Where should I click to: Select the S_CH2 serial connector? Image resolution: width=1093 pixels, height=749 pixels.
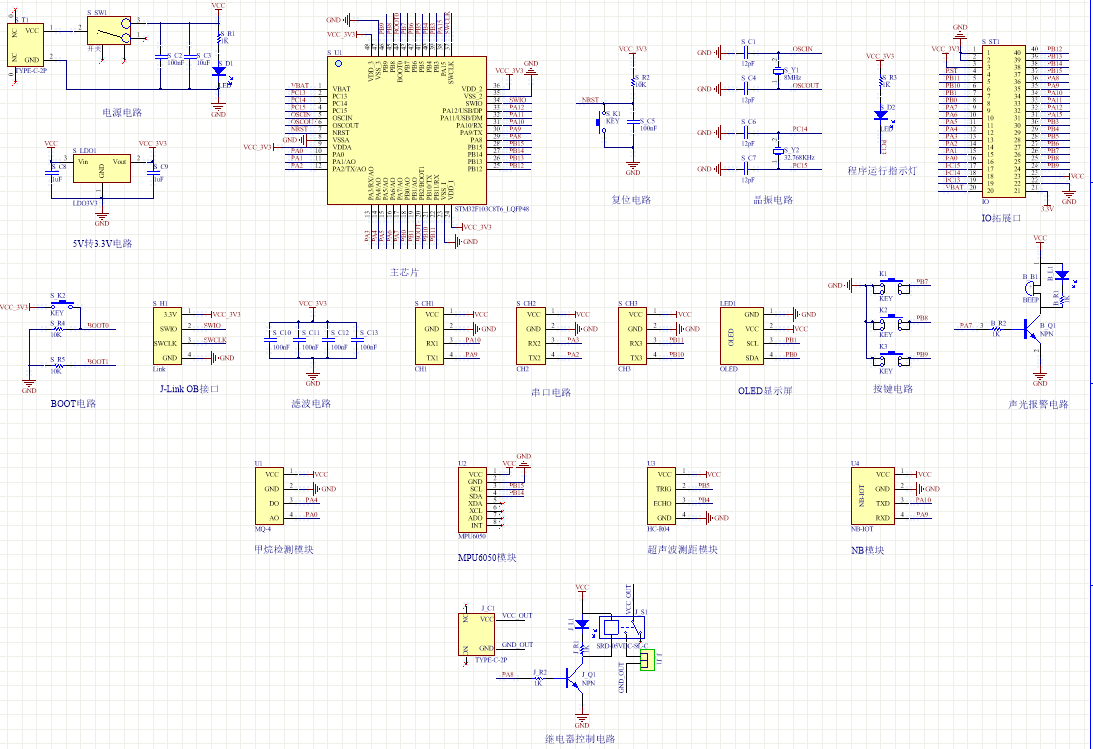531,336
